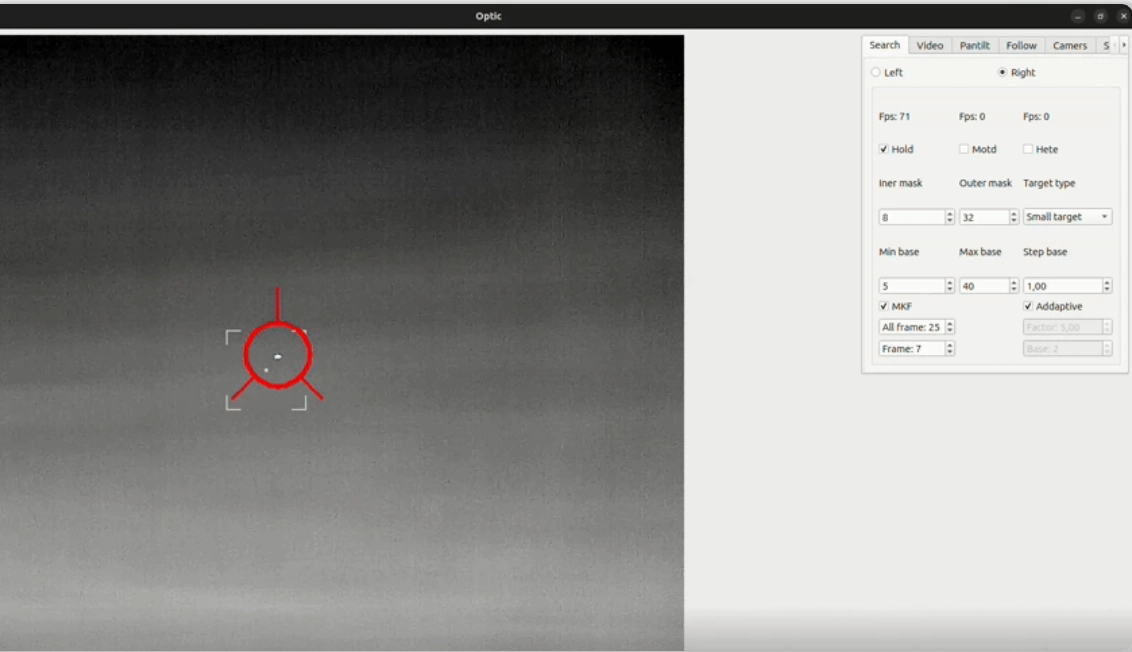Viewport: 1132px width, 652px height.
Task: Select the Right radio button
Action: 1003,73
